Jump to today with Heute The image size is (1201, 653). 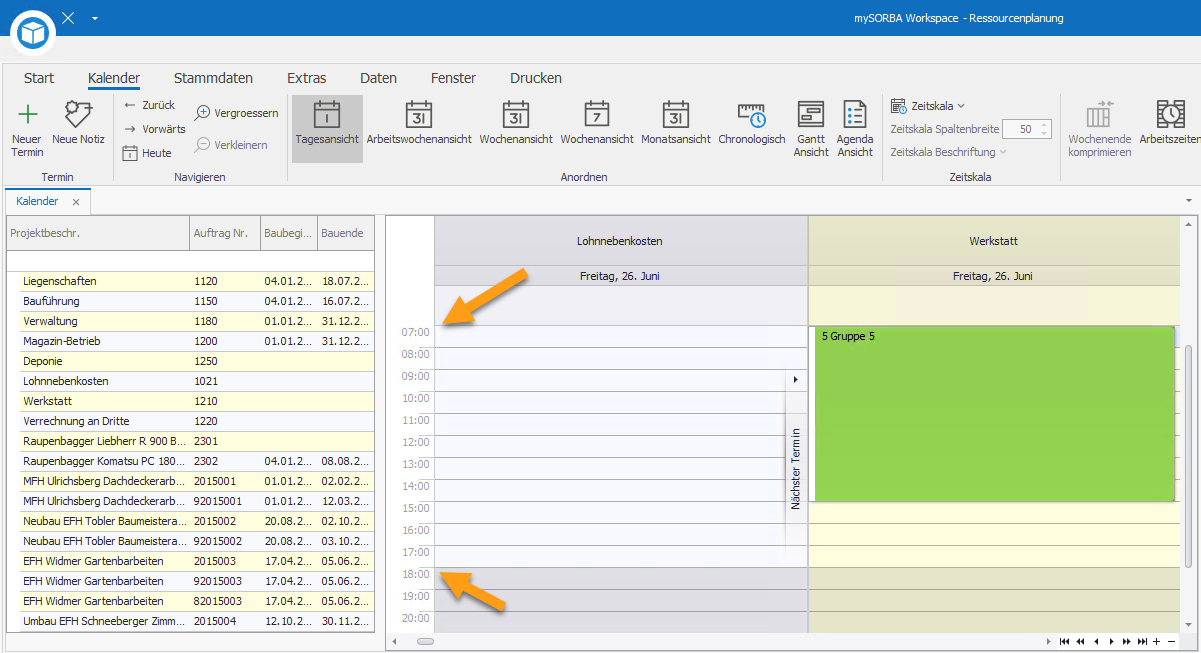pyautogui.click(x=147, y=153)
